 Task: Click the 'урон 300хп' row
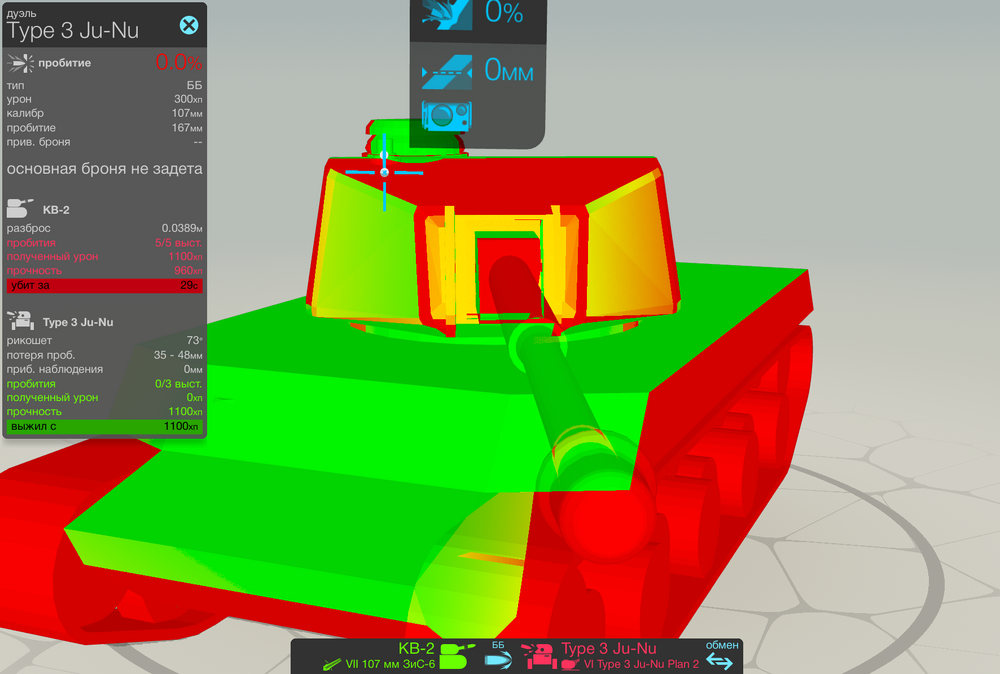[x=105, y=99]
